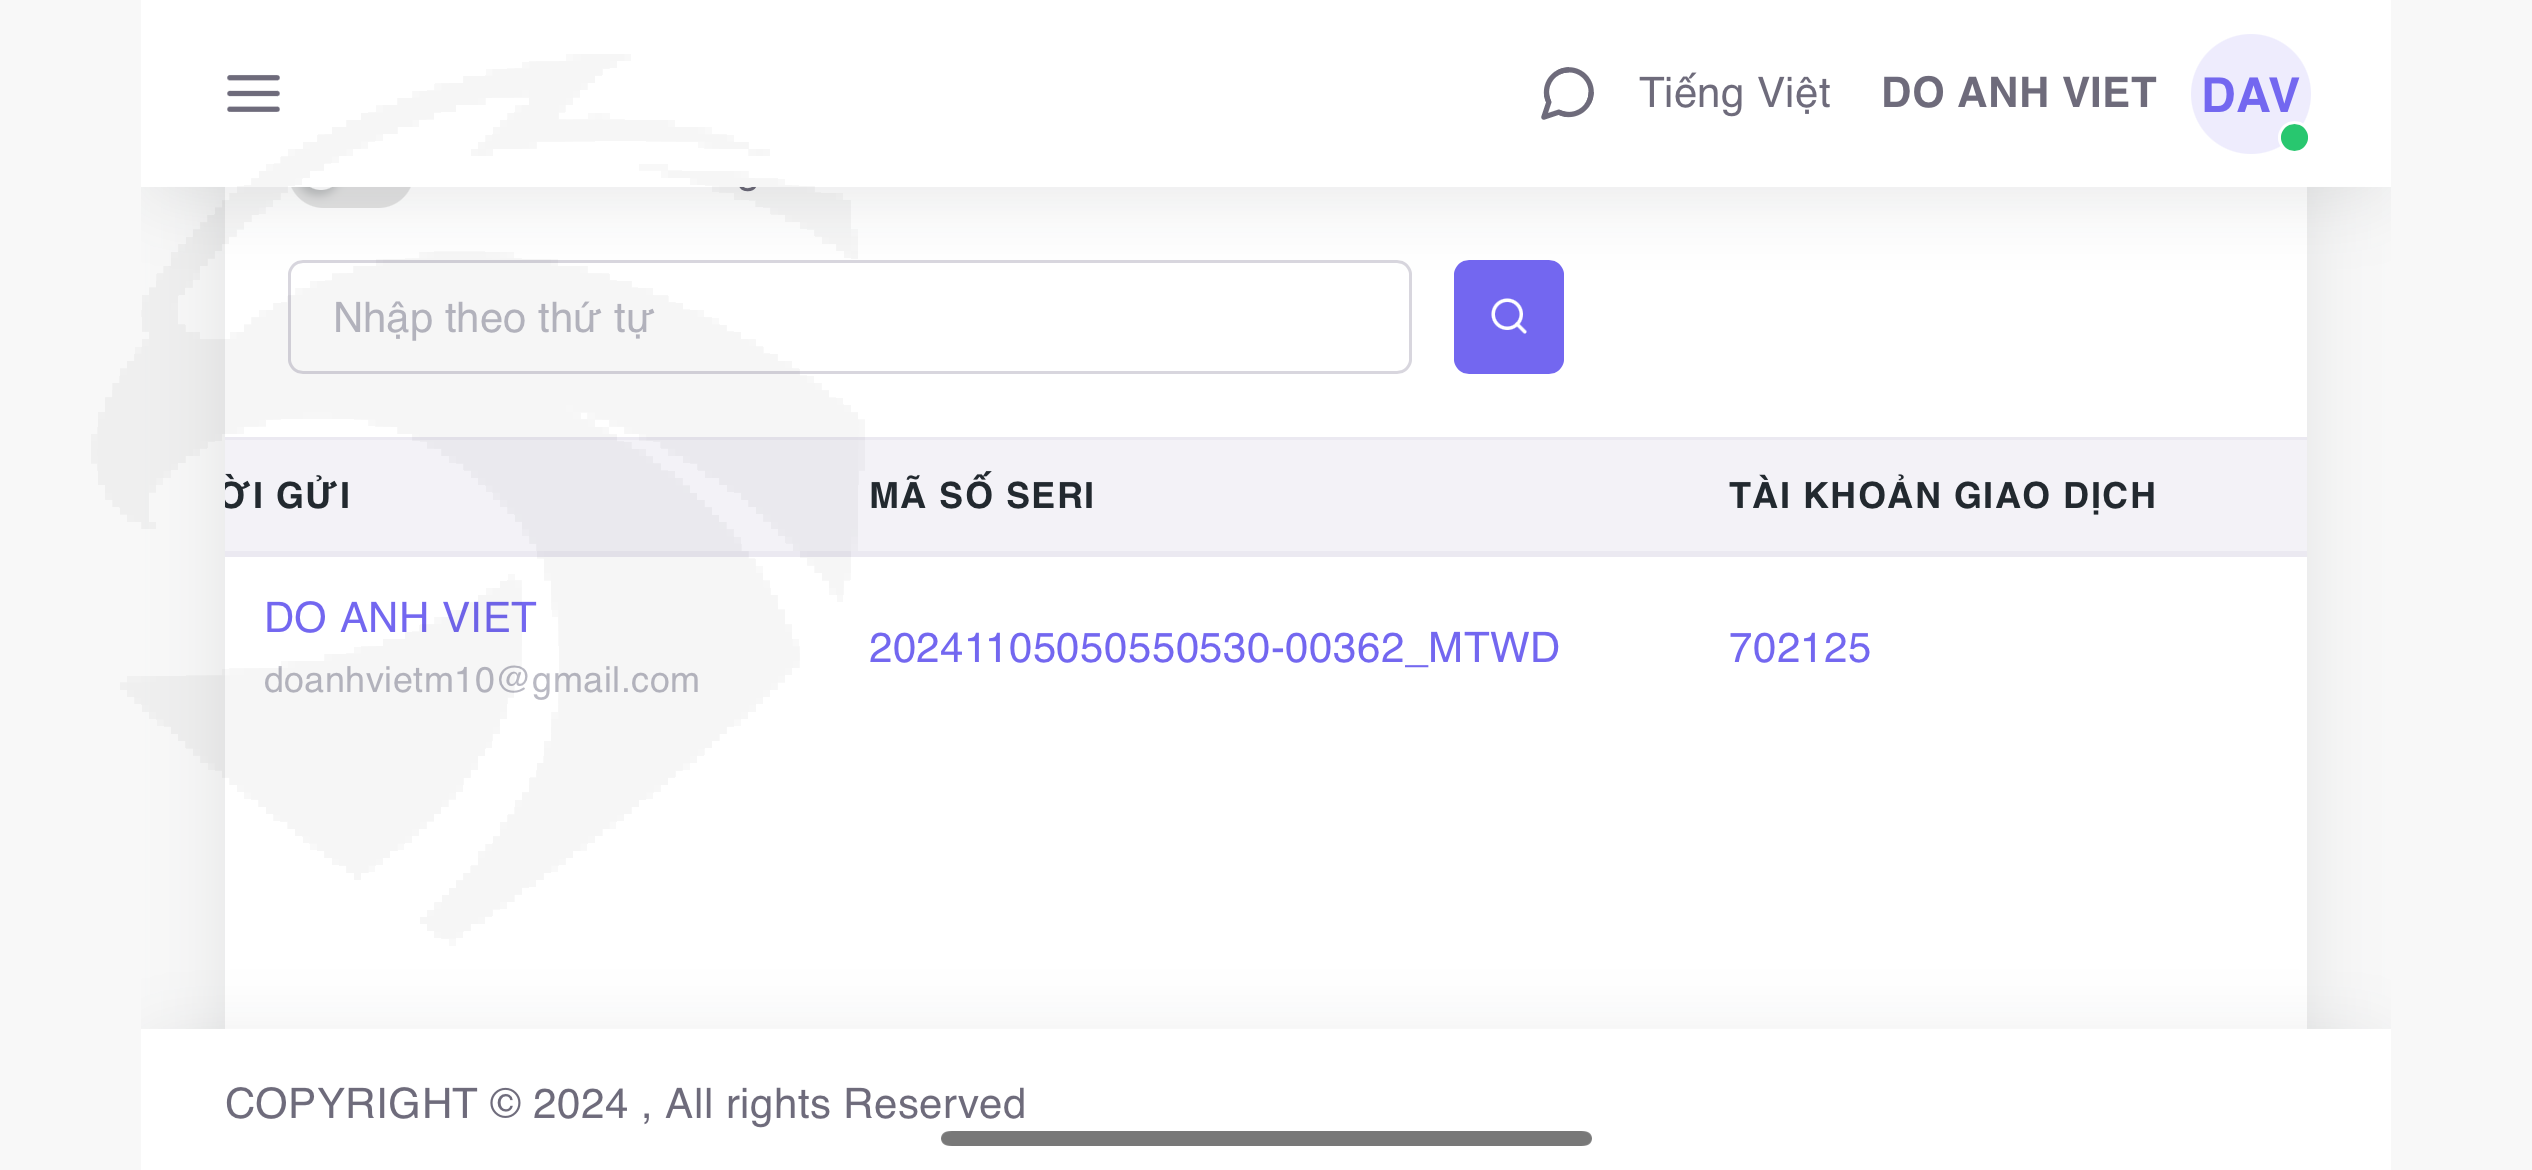Sort by the sender column ending in GỬI
This screenshot has height=1170, width=2532.
[287, 495]
